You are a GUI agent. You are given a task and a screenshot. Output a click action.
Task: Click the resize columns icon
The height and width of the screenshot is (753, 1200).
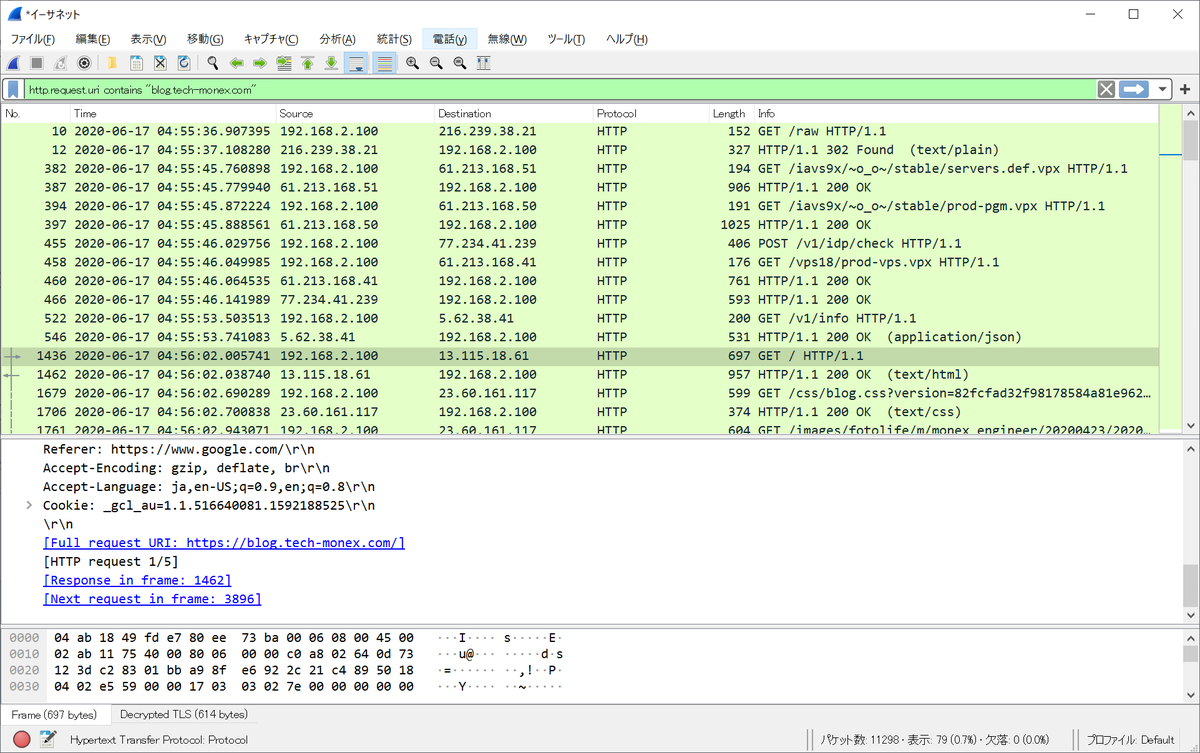pos(483,63)
